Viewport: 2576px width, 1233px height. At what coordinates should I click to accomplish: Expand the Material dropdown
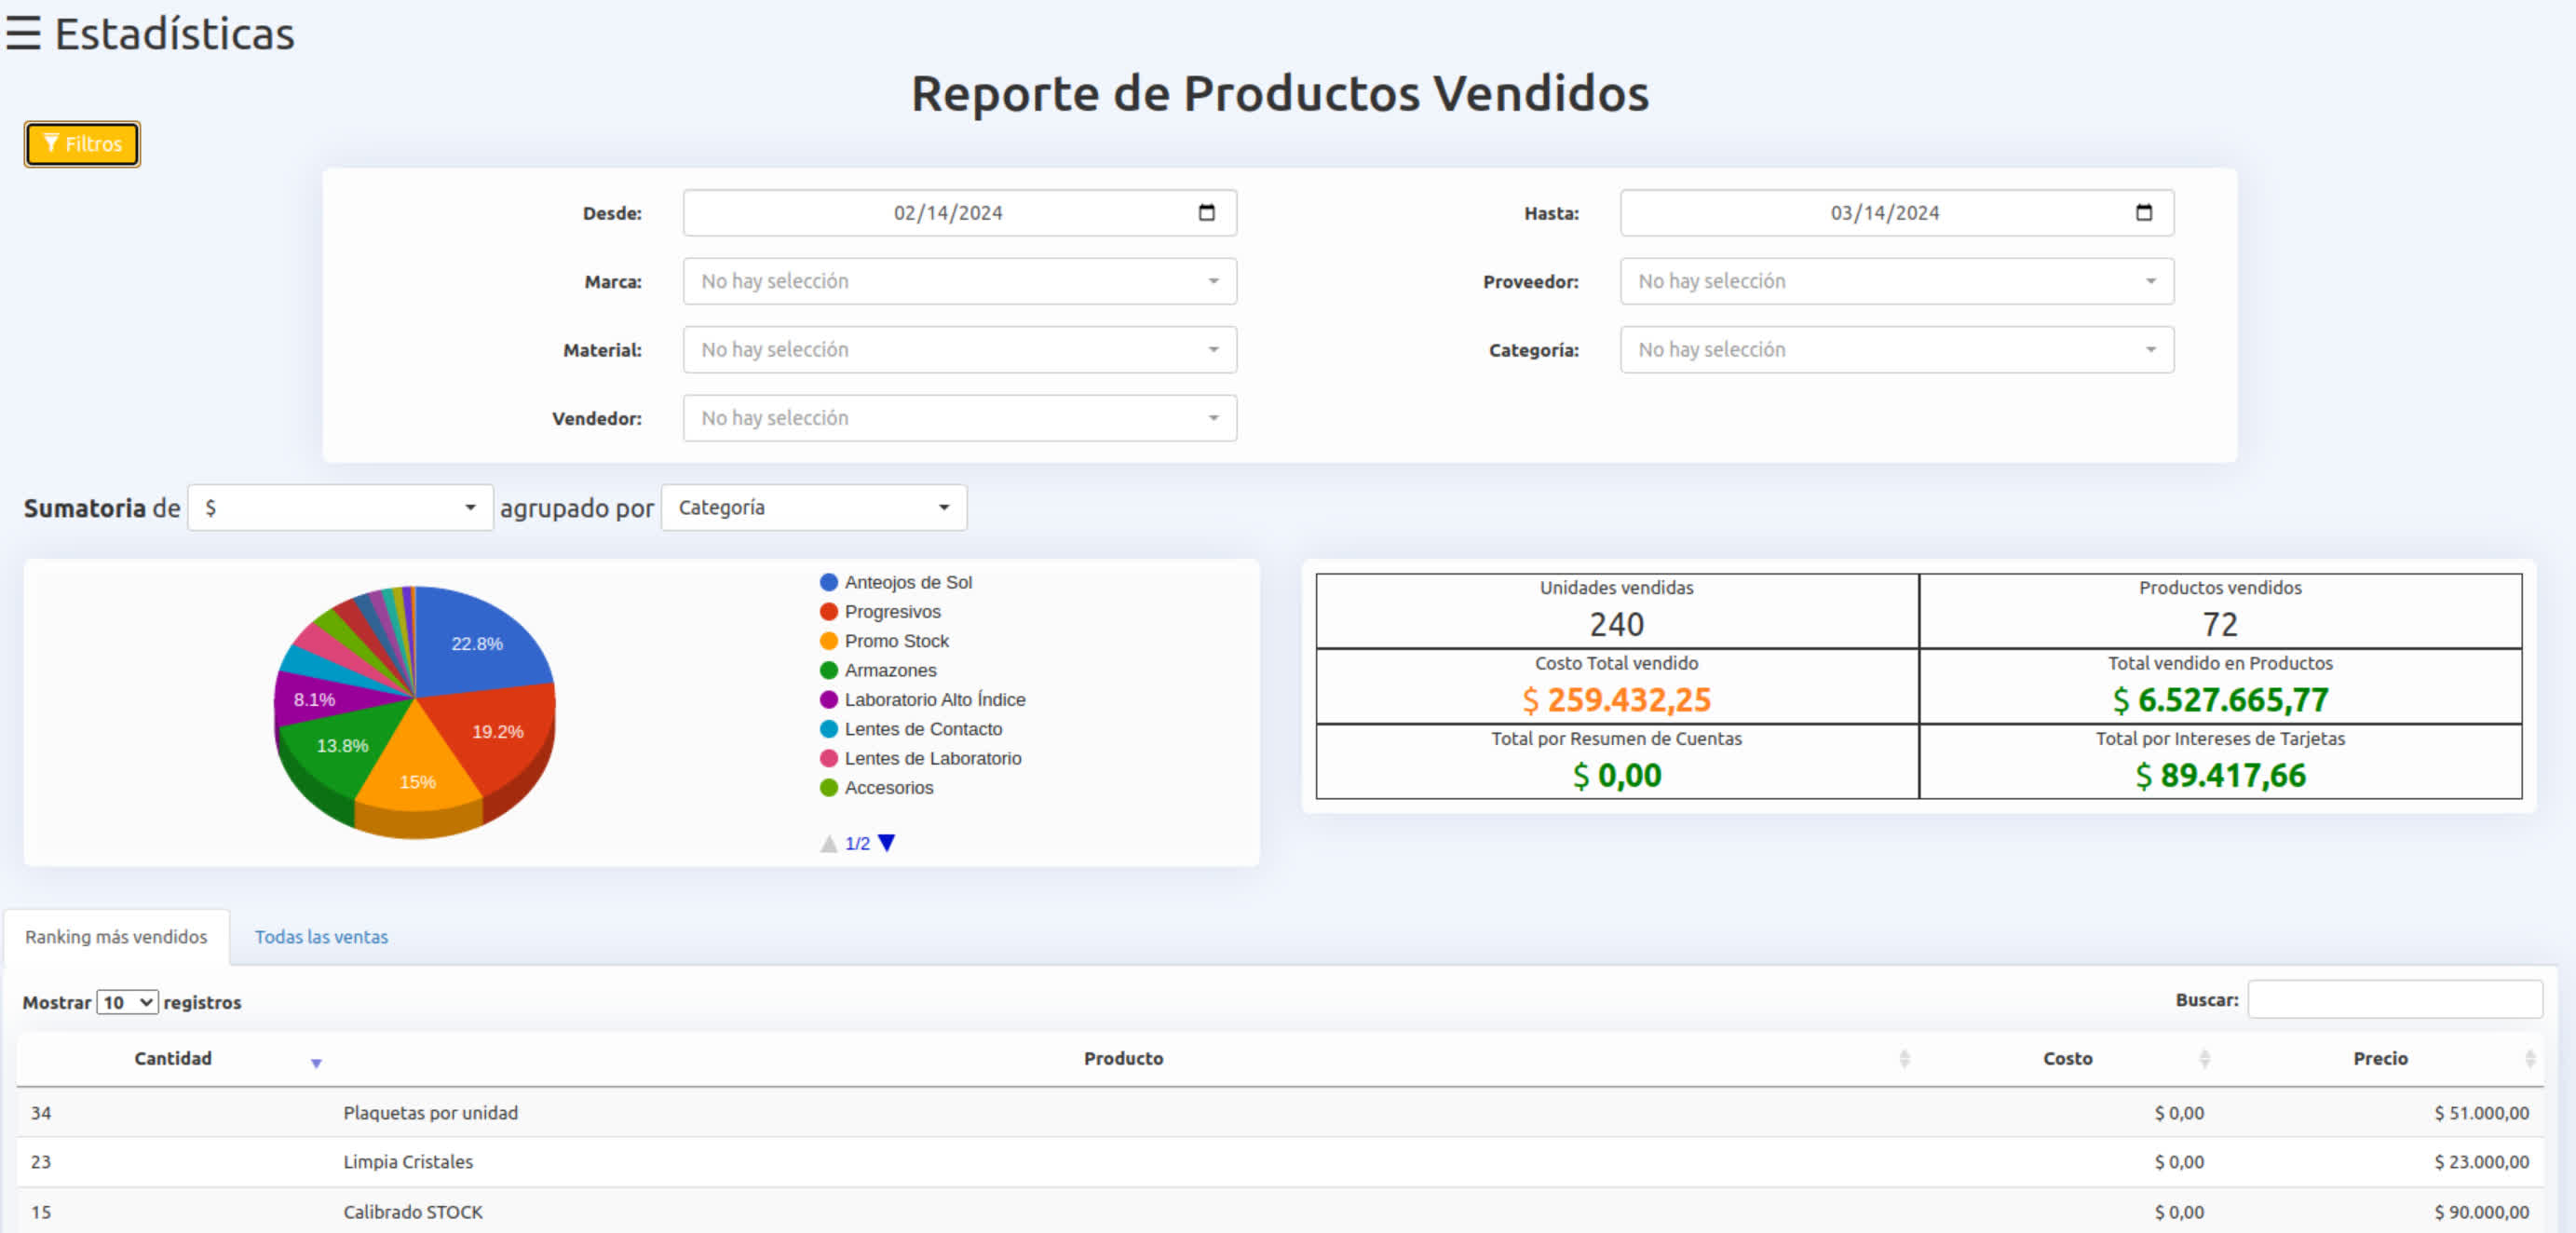tap(959, 349)
